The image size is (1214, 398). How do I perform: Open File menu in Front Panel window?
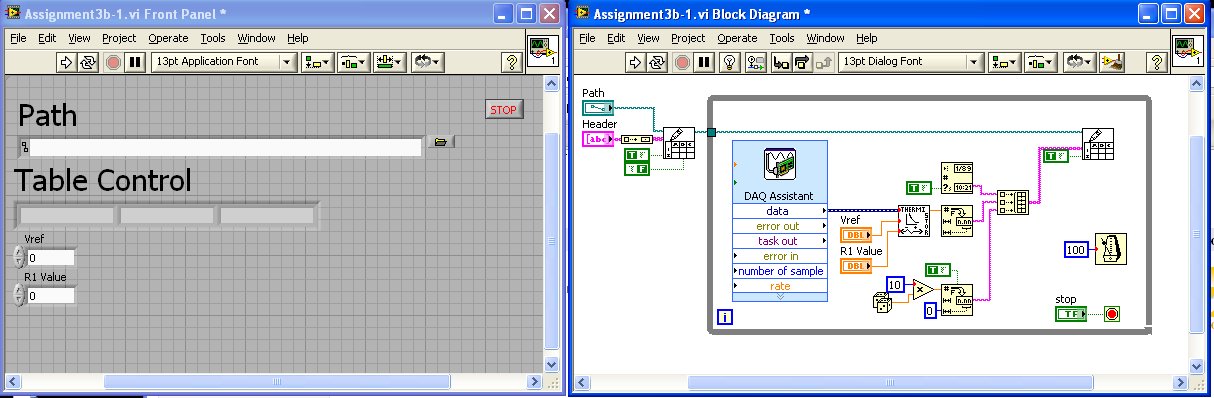(18, 38)
